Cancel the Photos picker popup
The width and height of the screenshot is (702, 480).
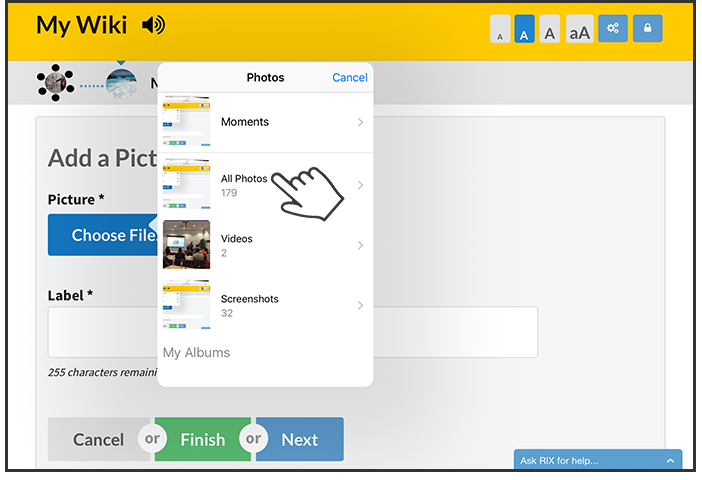pyautogui.click(x=350, y=77)
